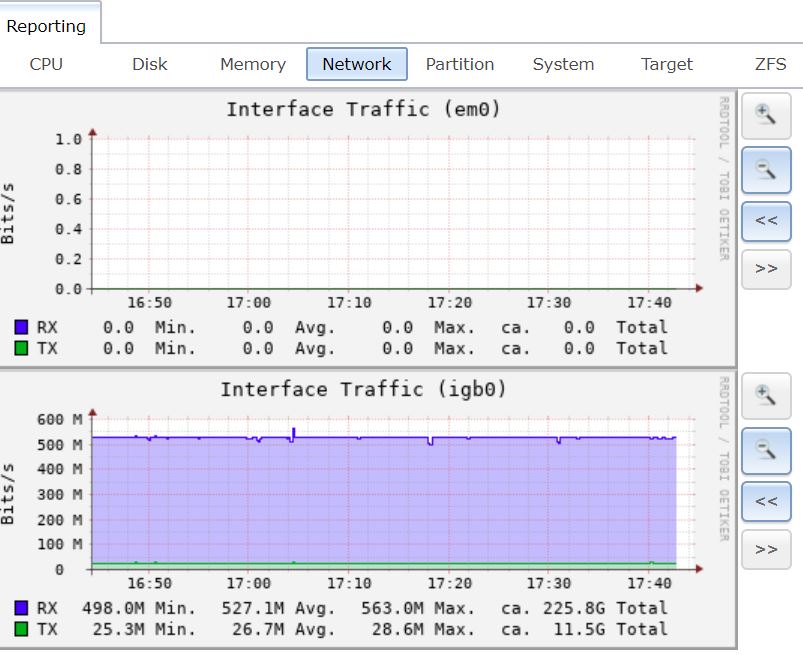Switch to the System report tab
The image size is (803, 655).
point(563,64)
